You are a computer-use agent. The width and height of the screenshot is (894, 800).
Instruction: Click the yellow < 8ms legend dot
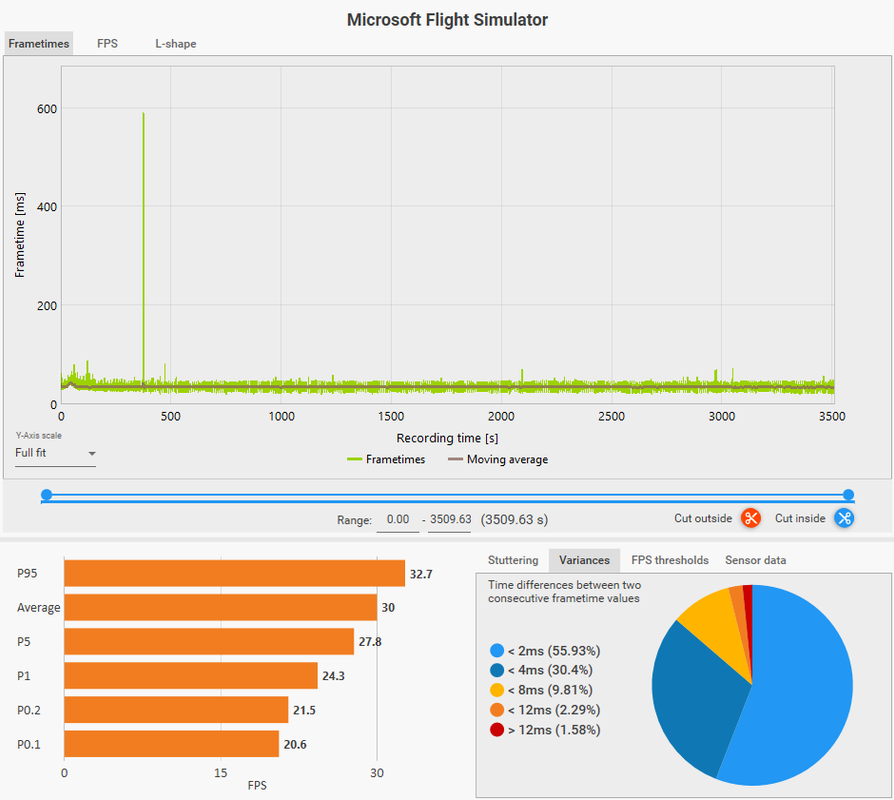coord(497,690)
